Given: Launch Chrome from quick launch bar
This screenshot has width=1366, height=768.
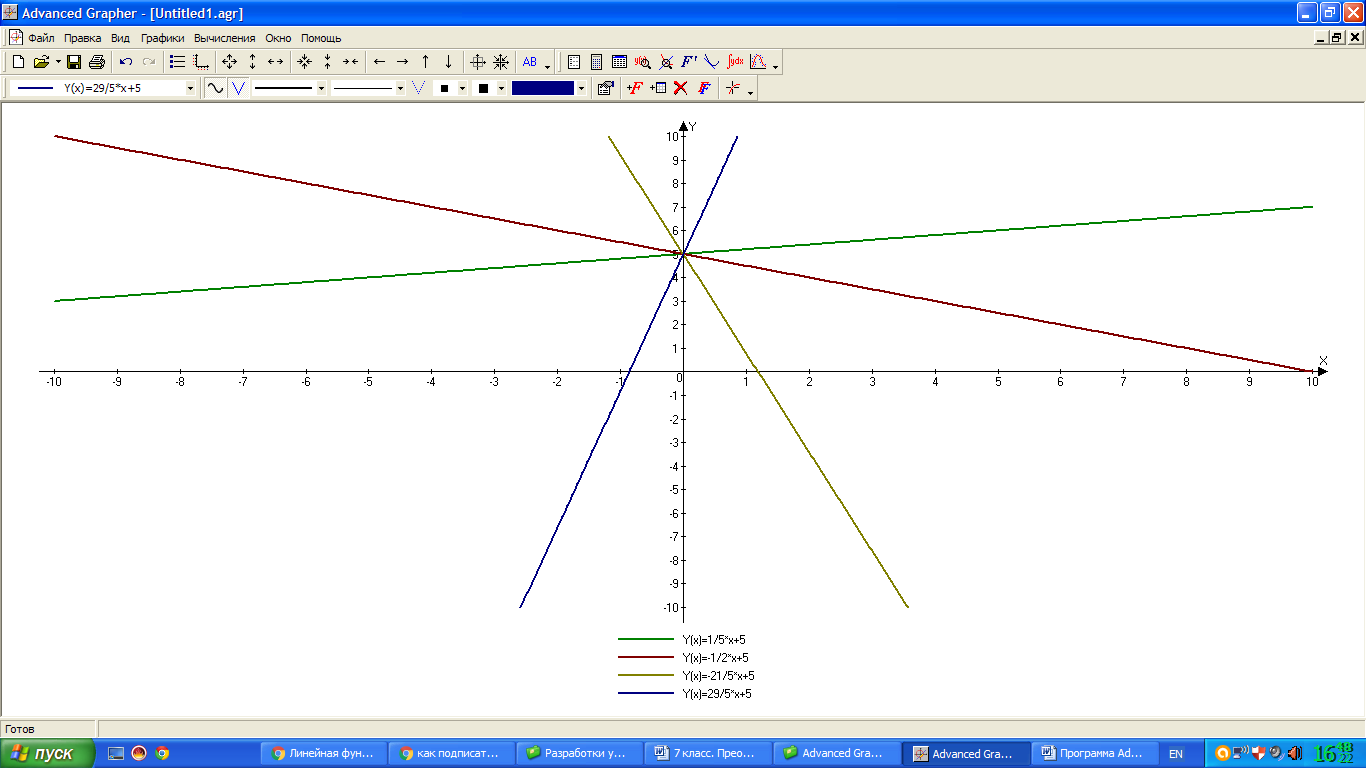Looking at the screenshot, I should (x=162, y=754).
